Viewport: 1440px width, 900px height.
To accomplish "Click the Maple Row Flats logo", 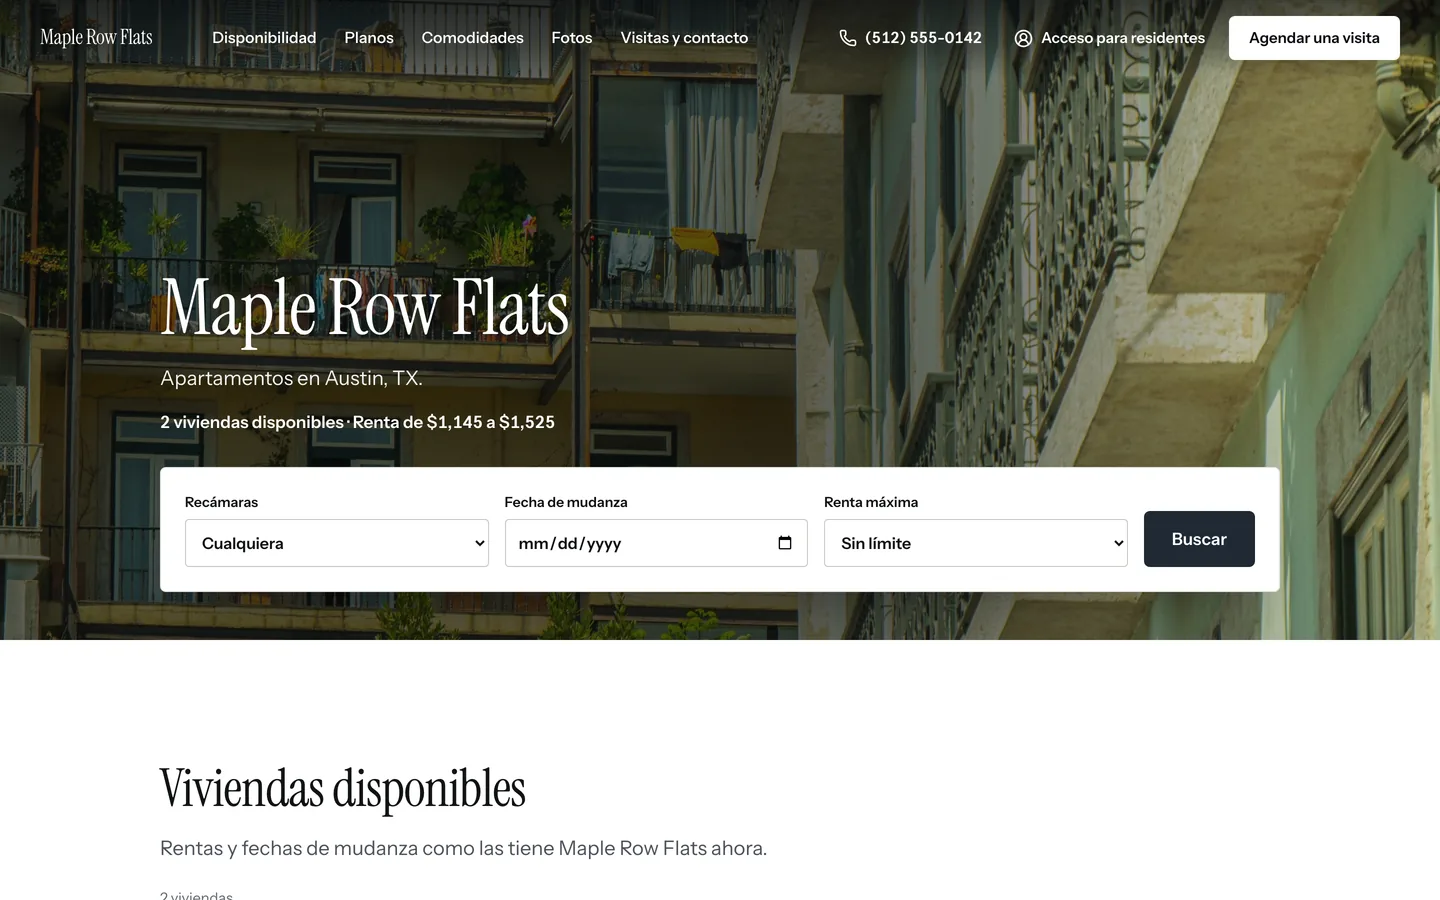I will click(96, 38).
